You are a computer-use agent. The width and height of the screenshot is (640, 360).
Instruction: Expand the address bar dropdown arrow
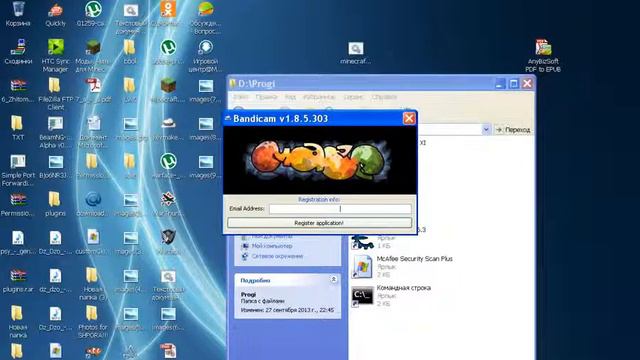[486, 129]
